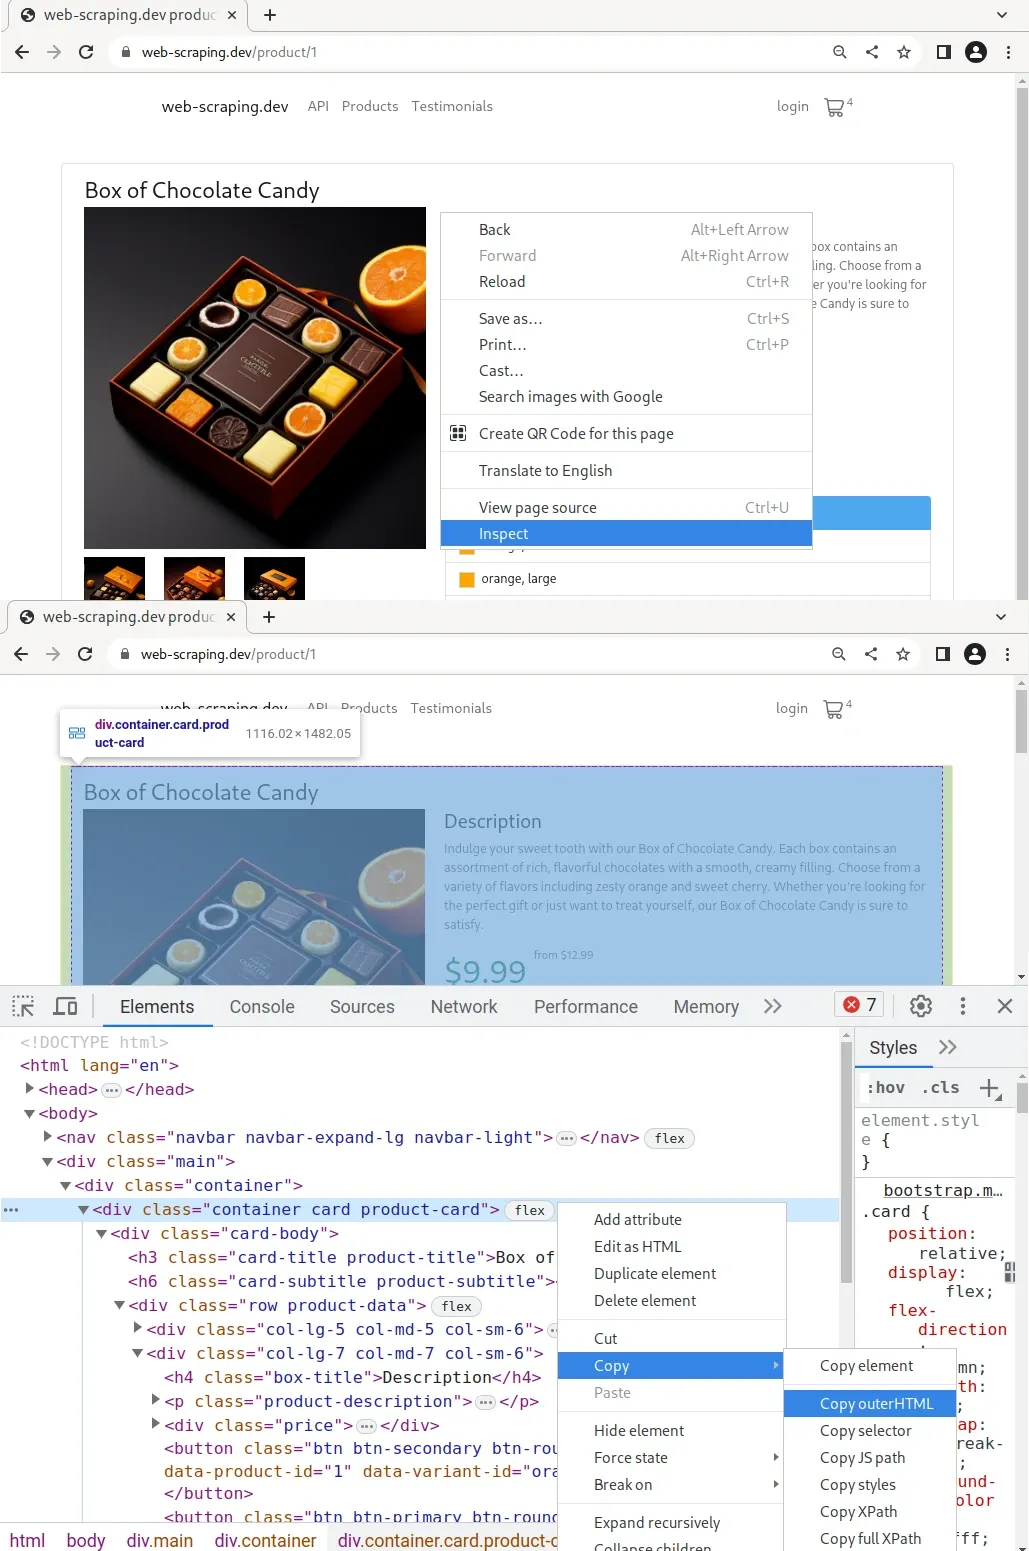This screenshot has height=1551, width=1029.
Task: Click the orange color swatch for the variant
Action: 467,578
